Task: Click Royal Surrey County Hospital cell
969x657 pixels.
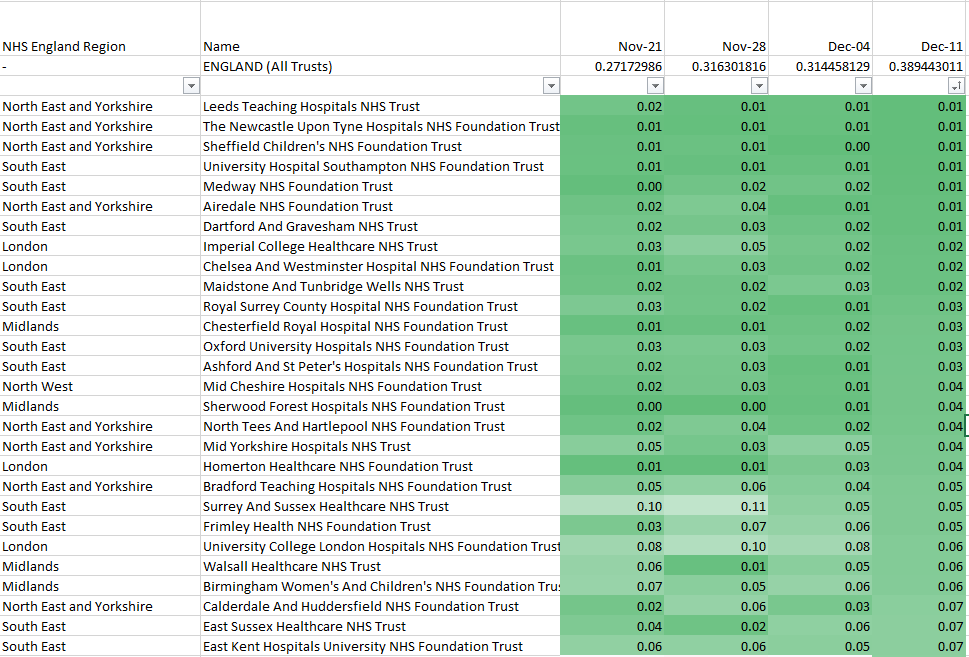Action: coord(381,306)
